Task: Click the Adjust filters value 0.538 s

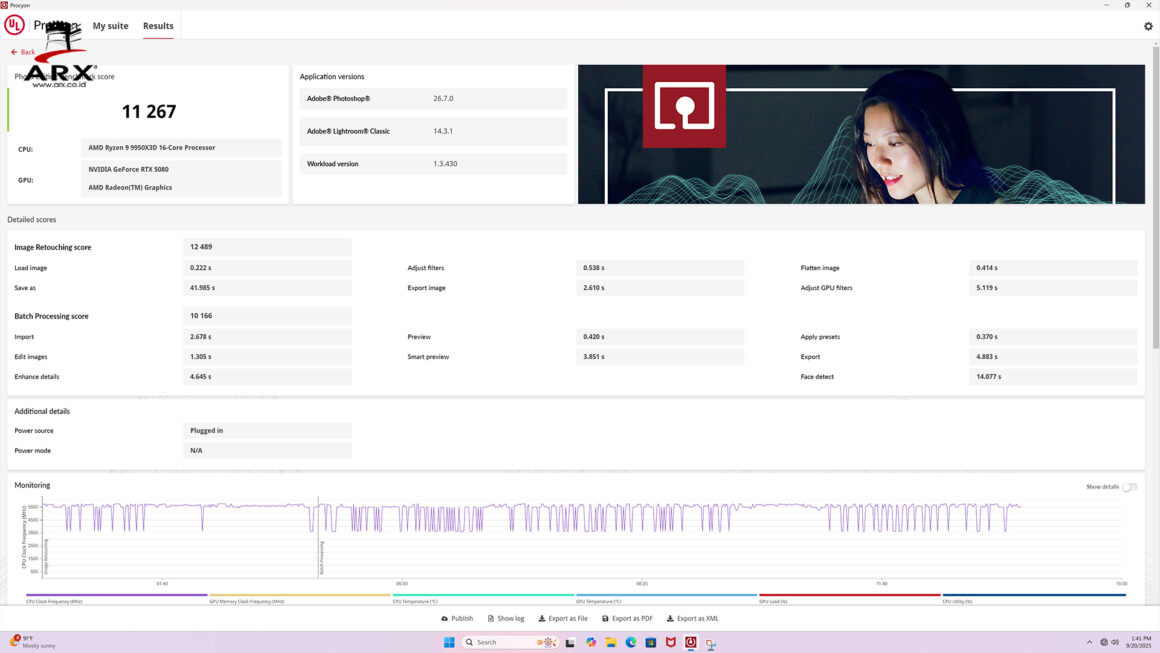Action: [660, 268]
